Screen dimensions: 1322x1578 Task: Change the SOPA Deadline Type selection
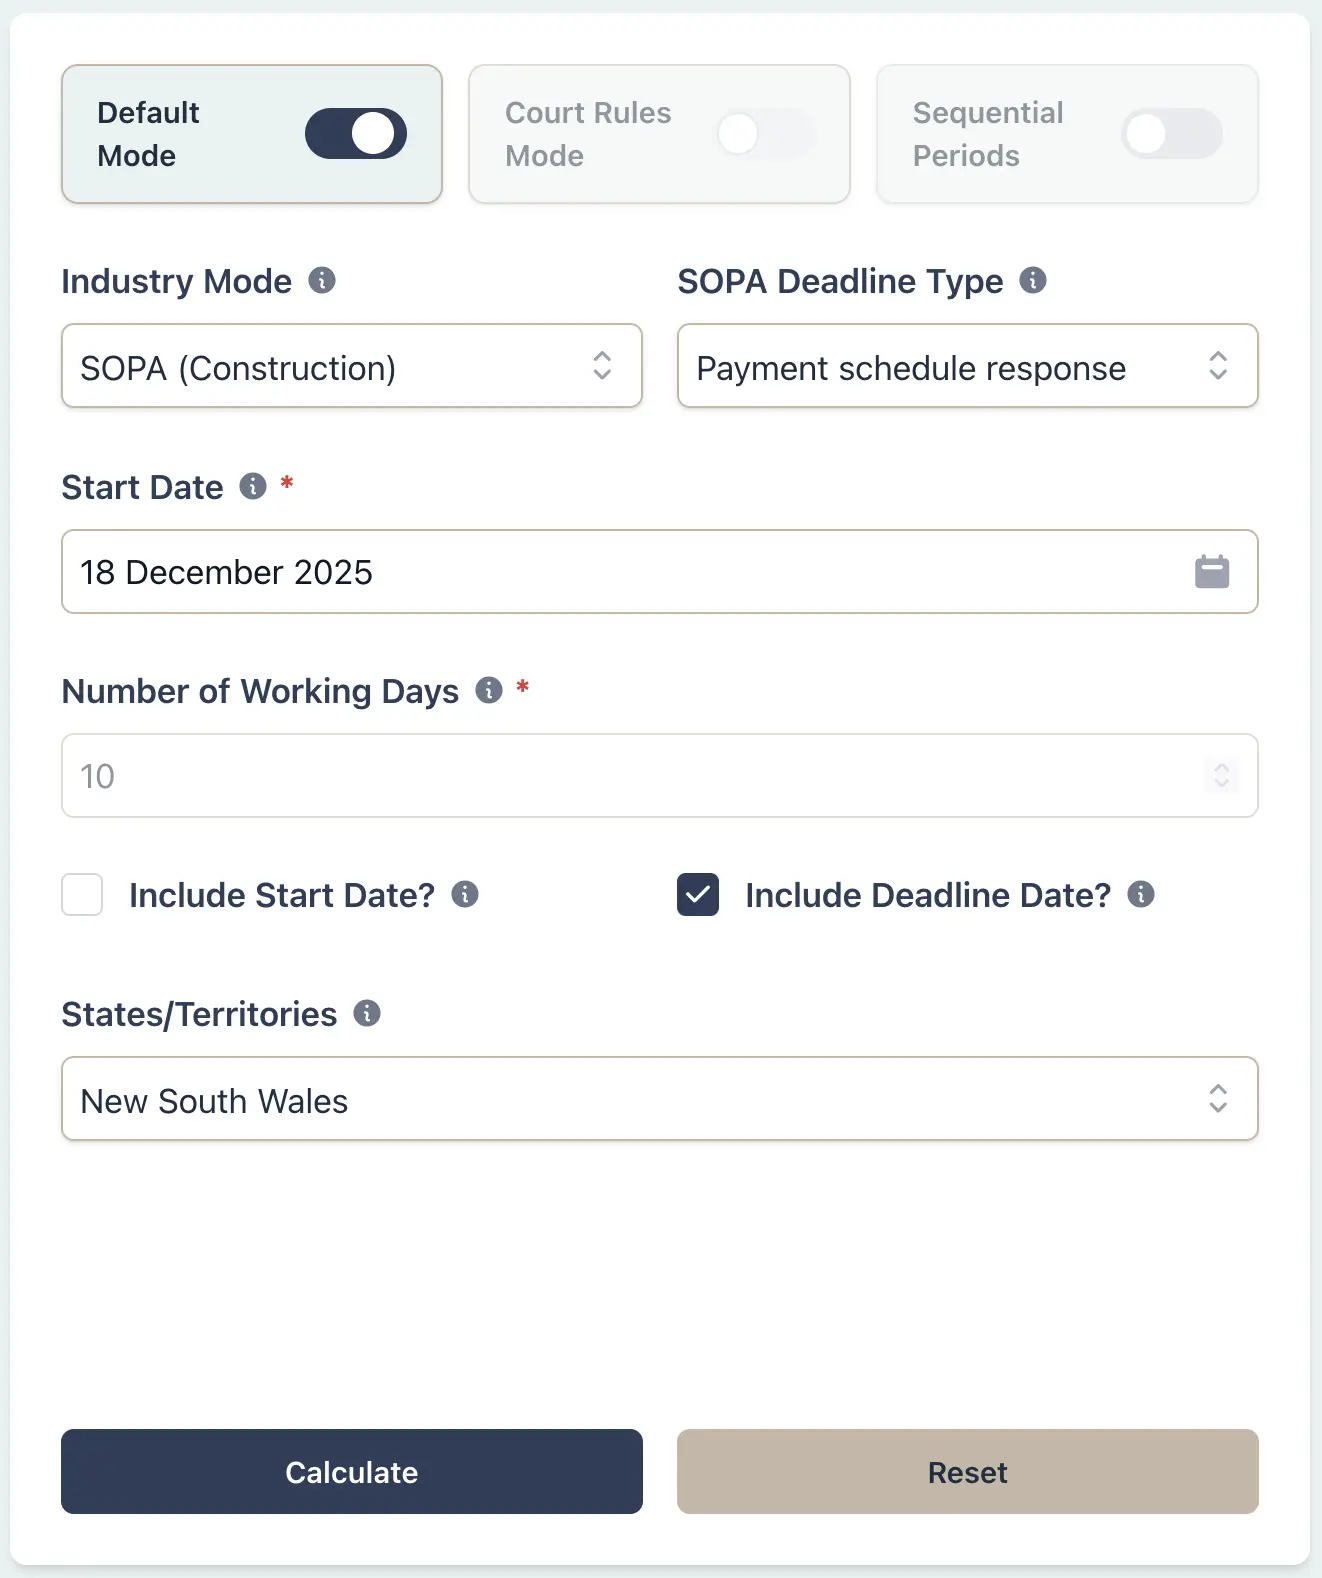click(967, 367)
